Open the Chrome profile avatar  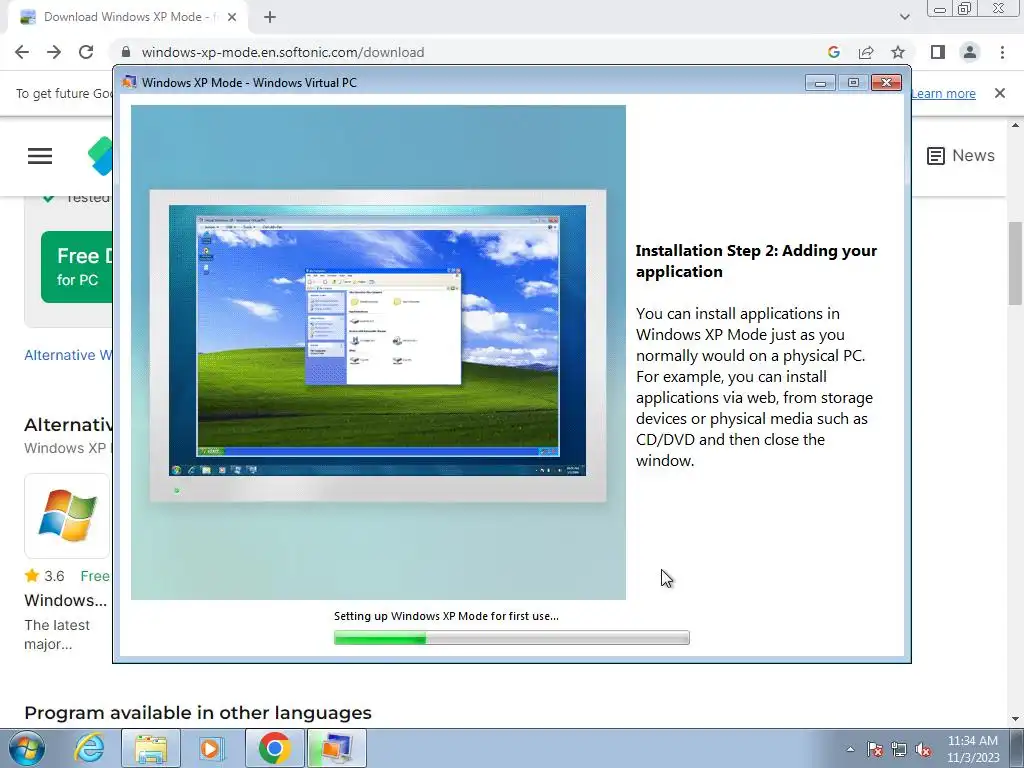point(970,52)
